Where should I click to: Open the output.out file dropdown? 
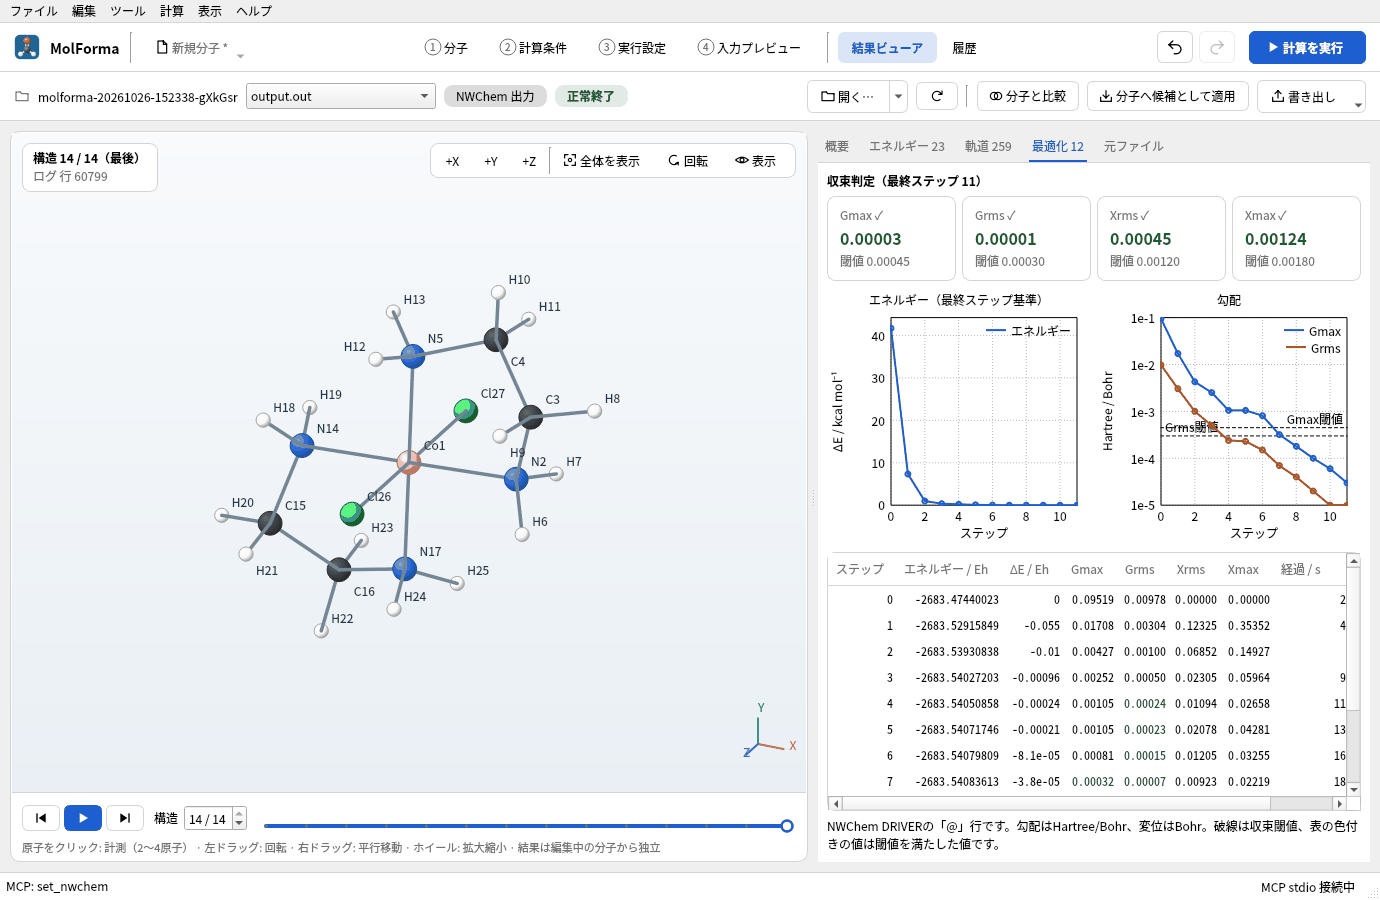341,96
